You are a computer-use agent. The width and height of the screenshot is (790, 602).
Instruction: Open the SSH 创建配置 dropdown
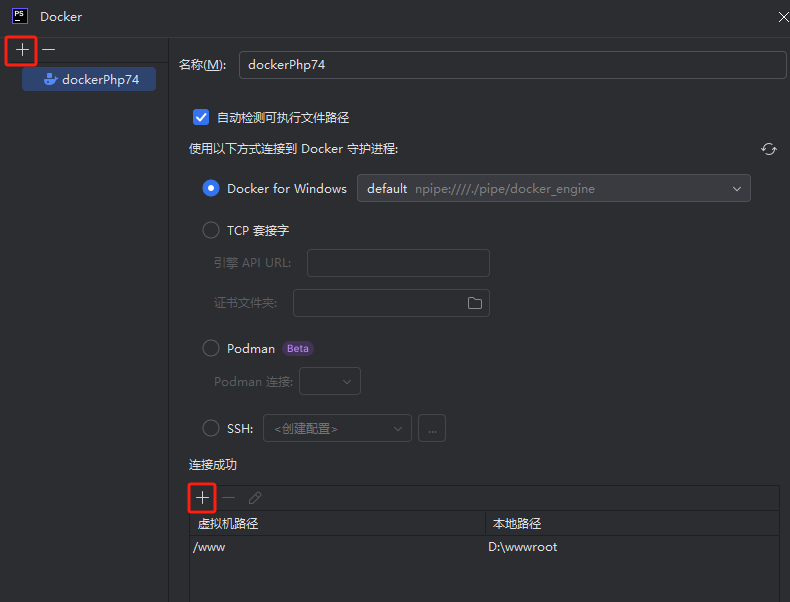[x=337, y=428]
